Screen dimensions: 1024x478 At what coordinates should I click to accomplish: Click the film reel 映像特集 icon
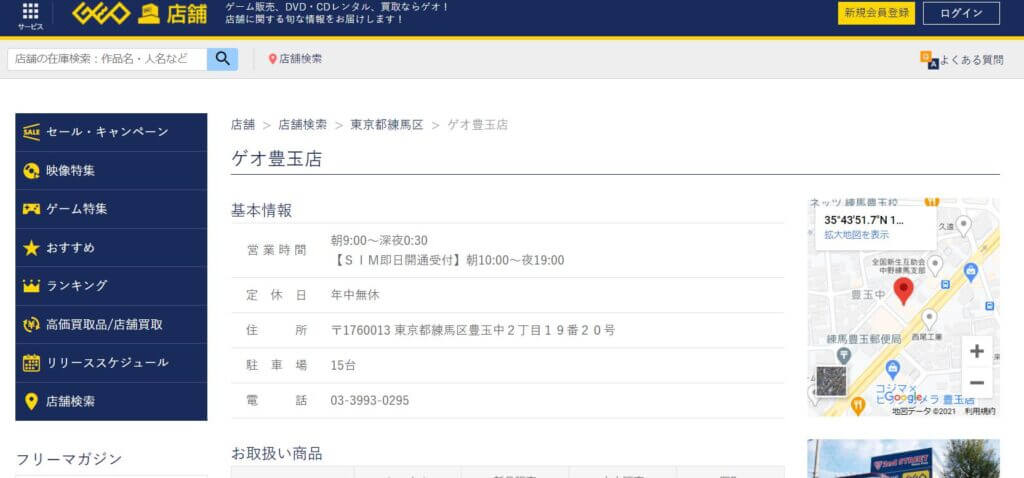click(x=31, y=171)
